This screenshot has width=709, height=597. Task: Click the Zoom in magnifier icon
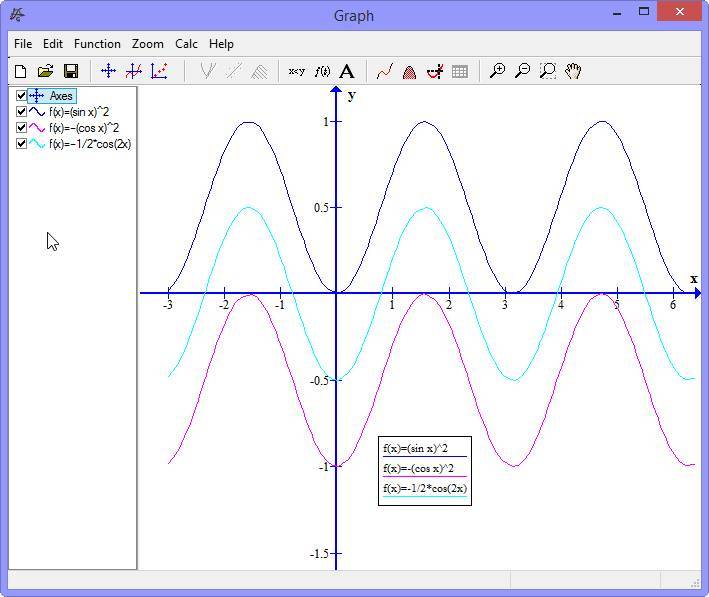(497, 71)
